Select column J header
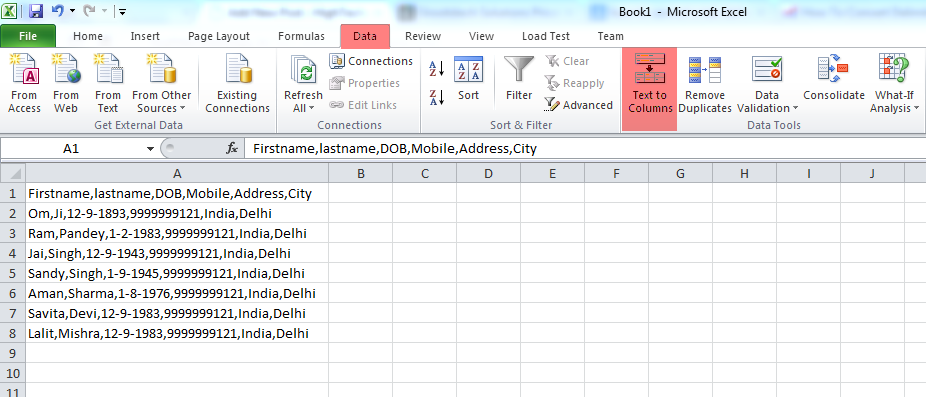Screen dimensions: 926x397 pos(872,174)
